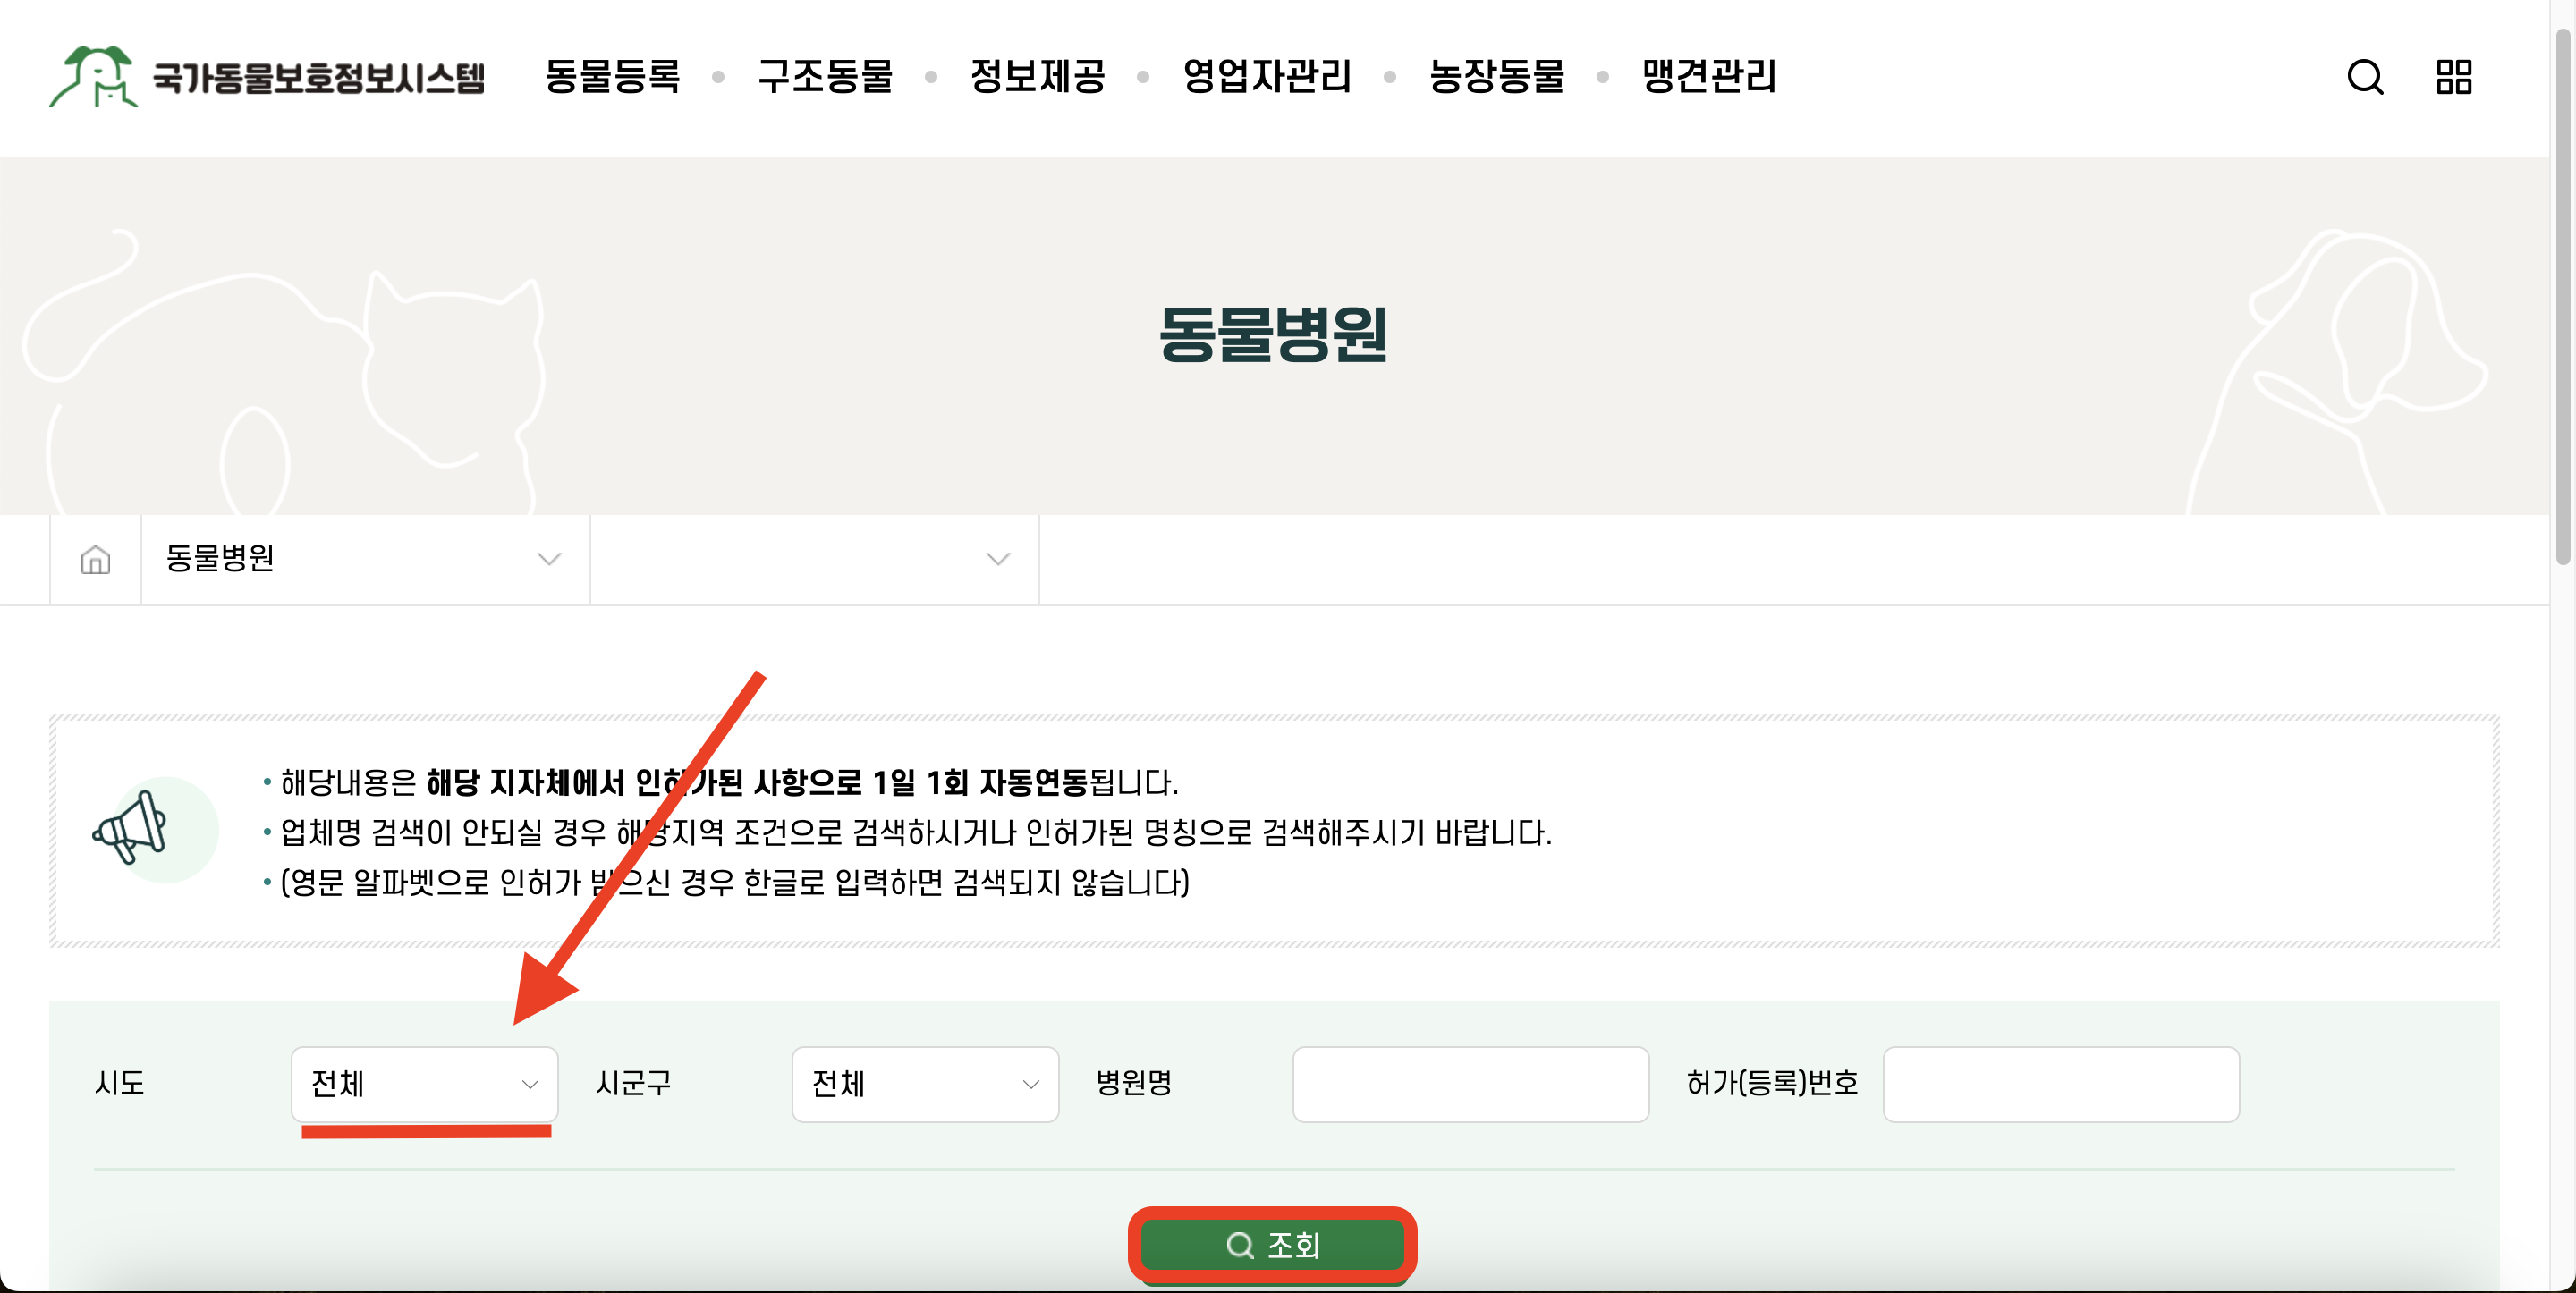Select the 영업자관리 menu item

point(1267,78)
